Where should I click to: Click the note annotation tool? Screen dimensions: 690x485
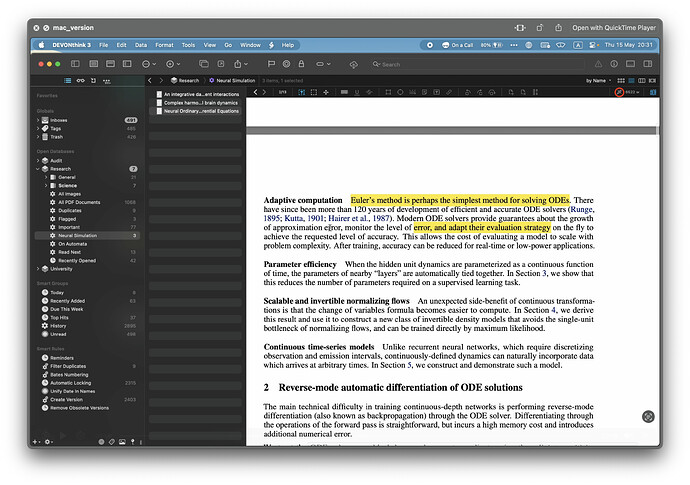(424, 92)
